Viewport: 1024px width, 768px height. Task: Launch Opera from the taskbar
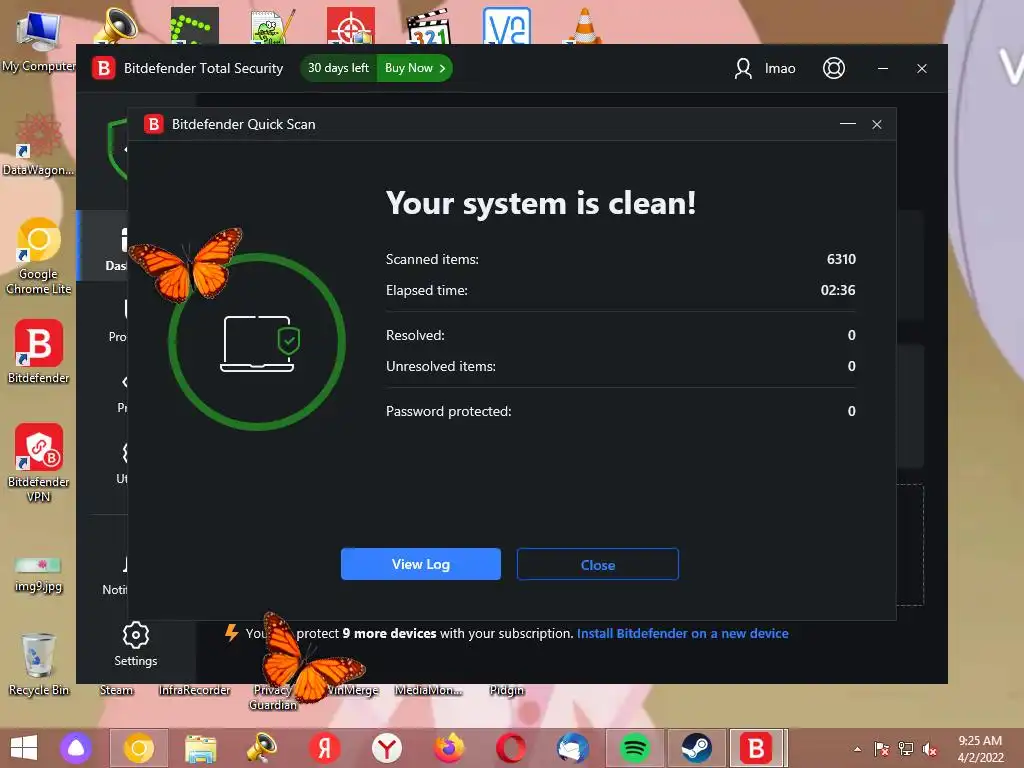pyautogui.click(x=511, y=748)
